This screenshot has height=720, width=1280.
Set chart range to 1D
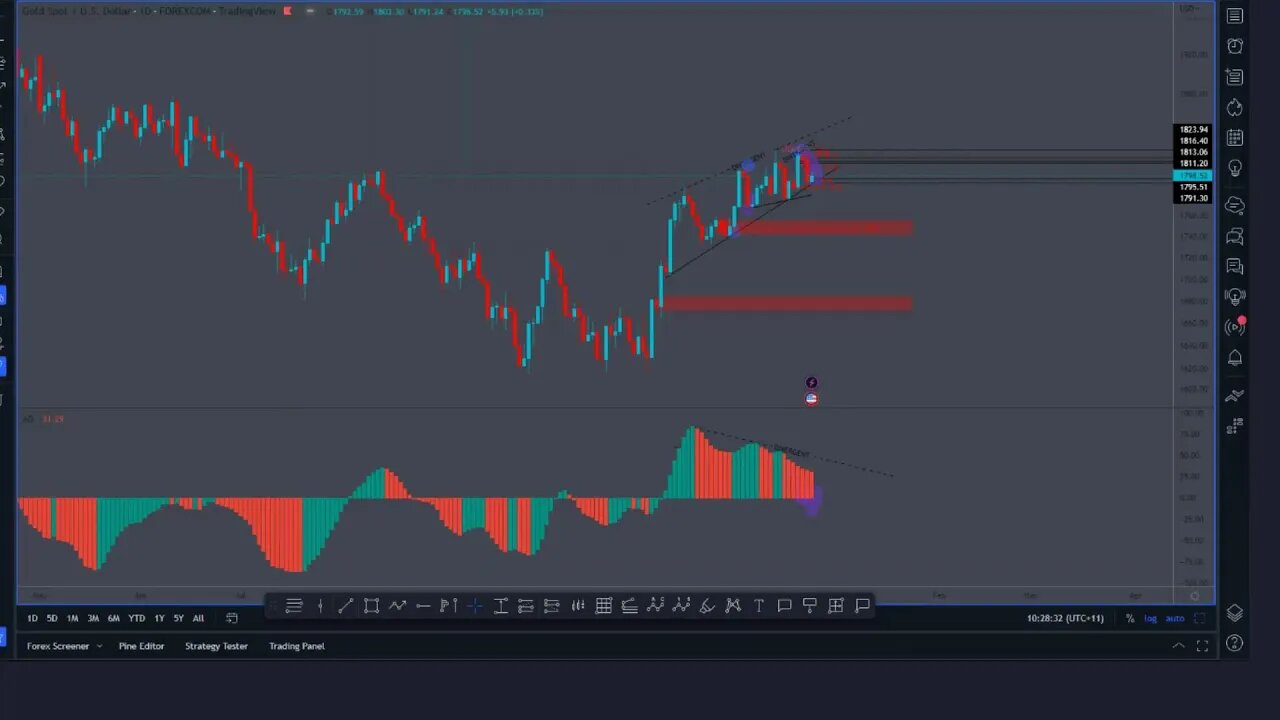pos(32,618)
